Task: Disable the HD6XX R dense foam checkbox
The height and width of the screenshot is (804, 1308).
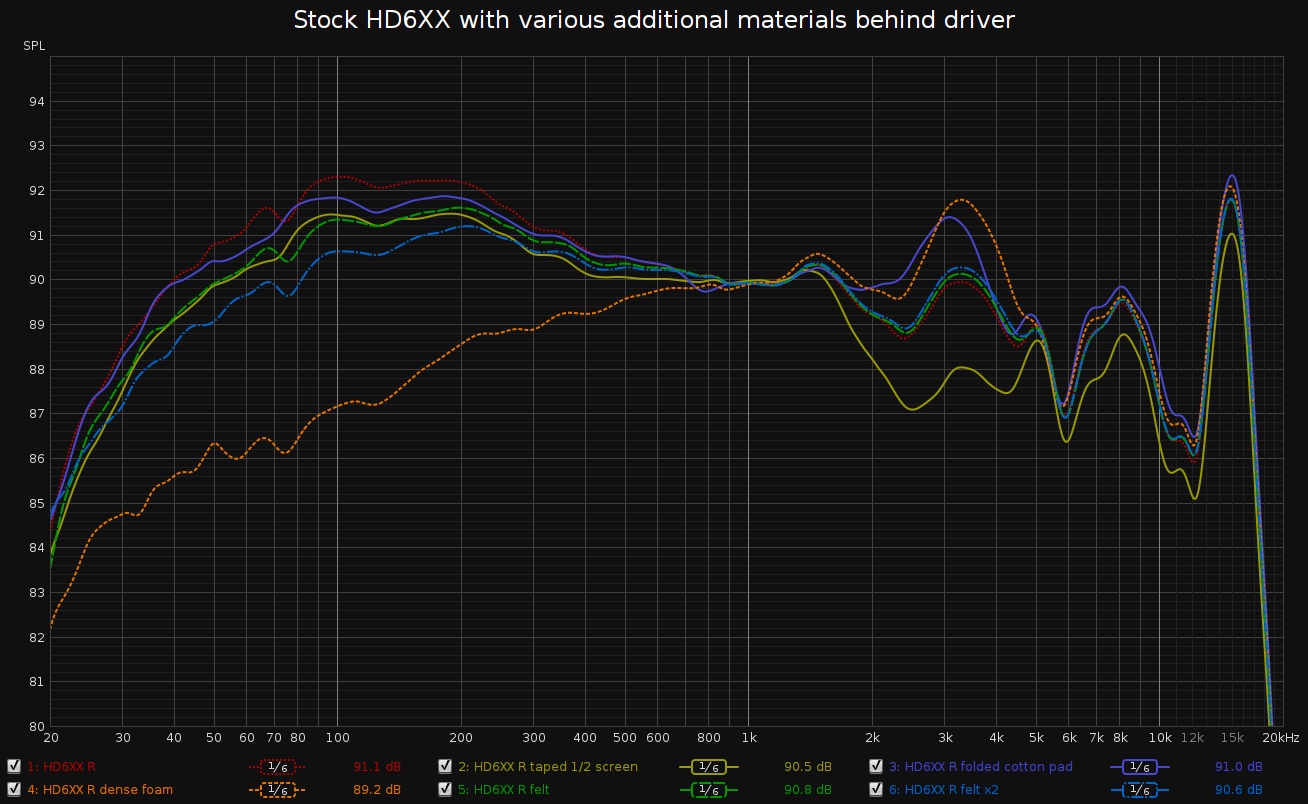Action: [13, 789]
